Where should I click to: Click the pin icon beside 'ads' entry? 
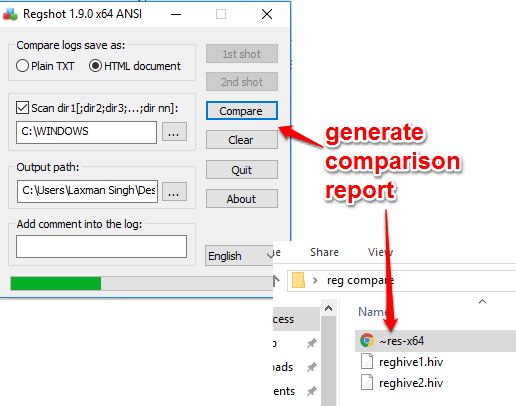pos(312,367)
